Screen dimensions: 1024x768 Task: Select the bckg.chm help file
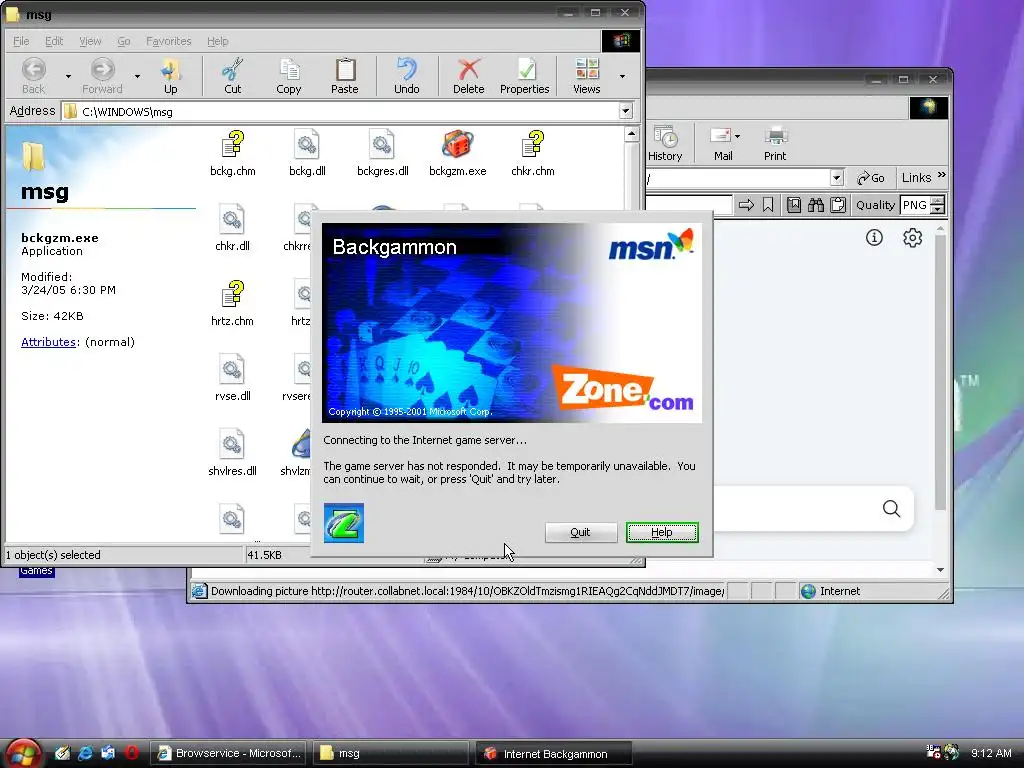[232, 154]
